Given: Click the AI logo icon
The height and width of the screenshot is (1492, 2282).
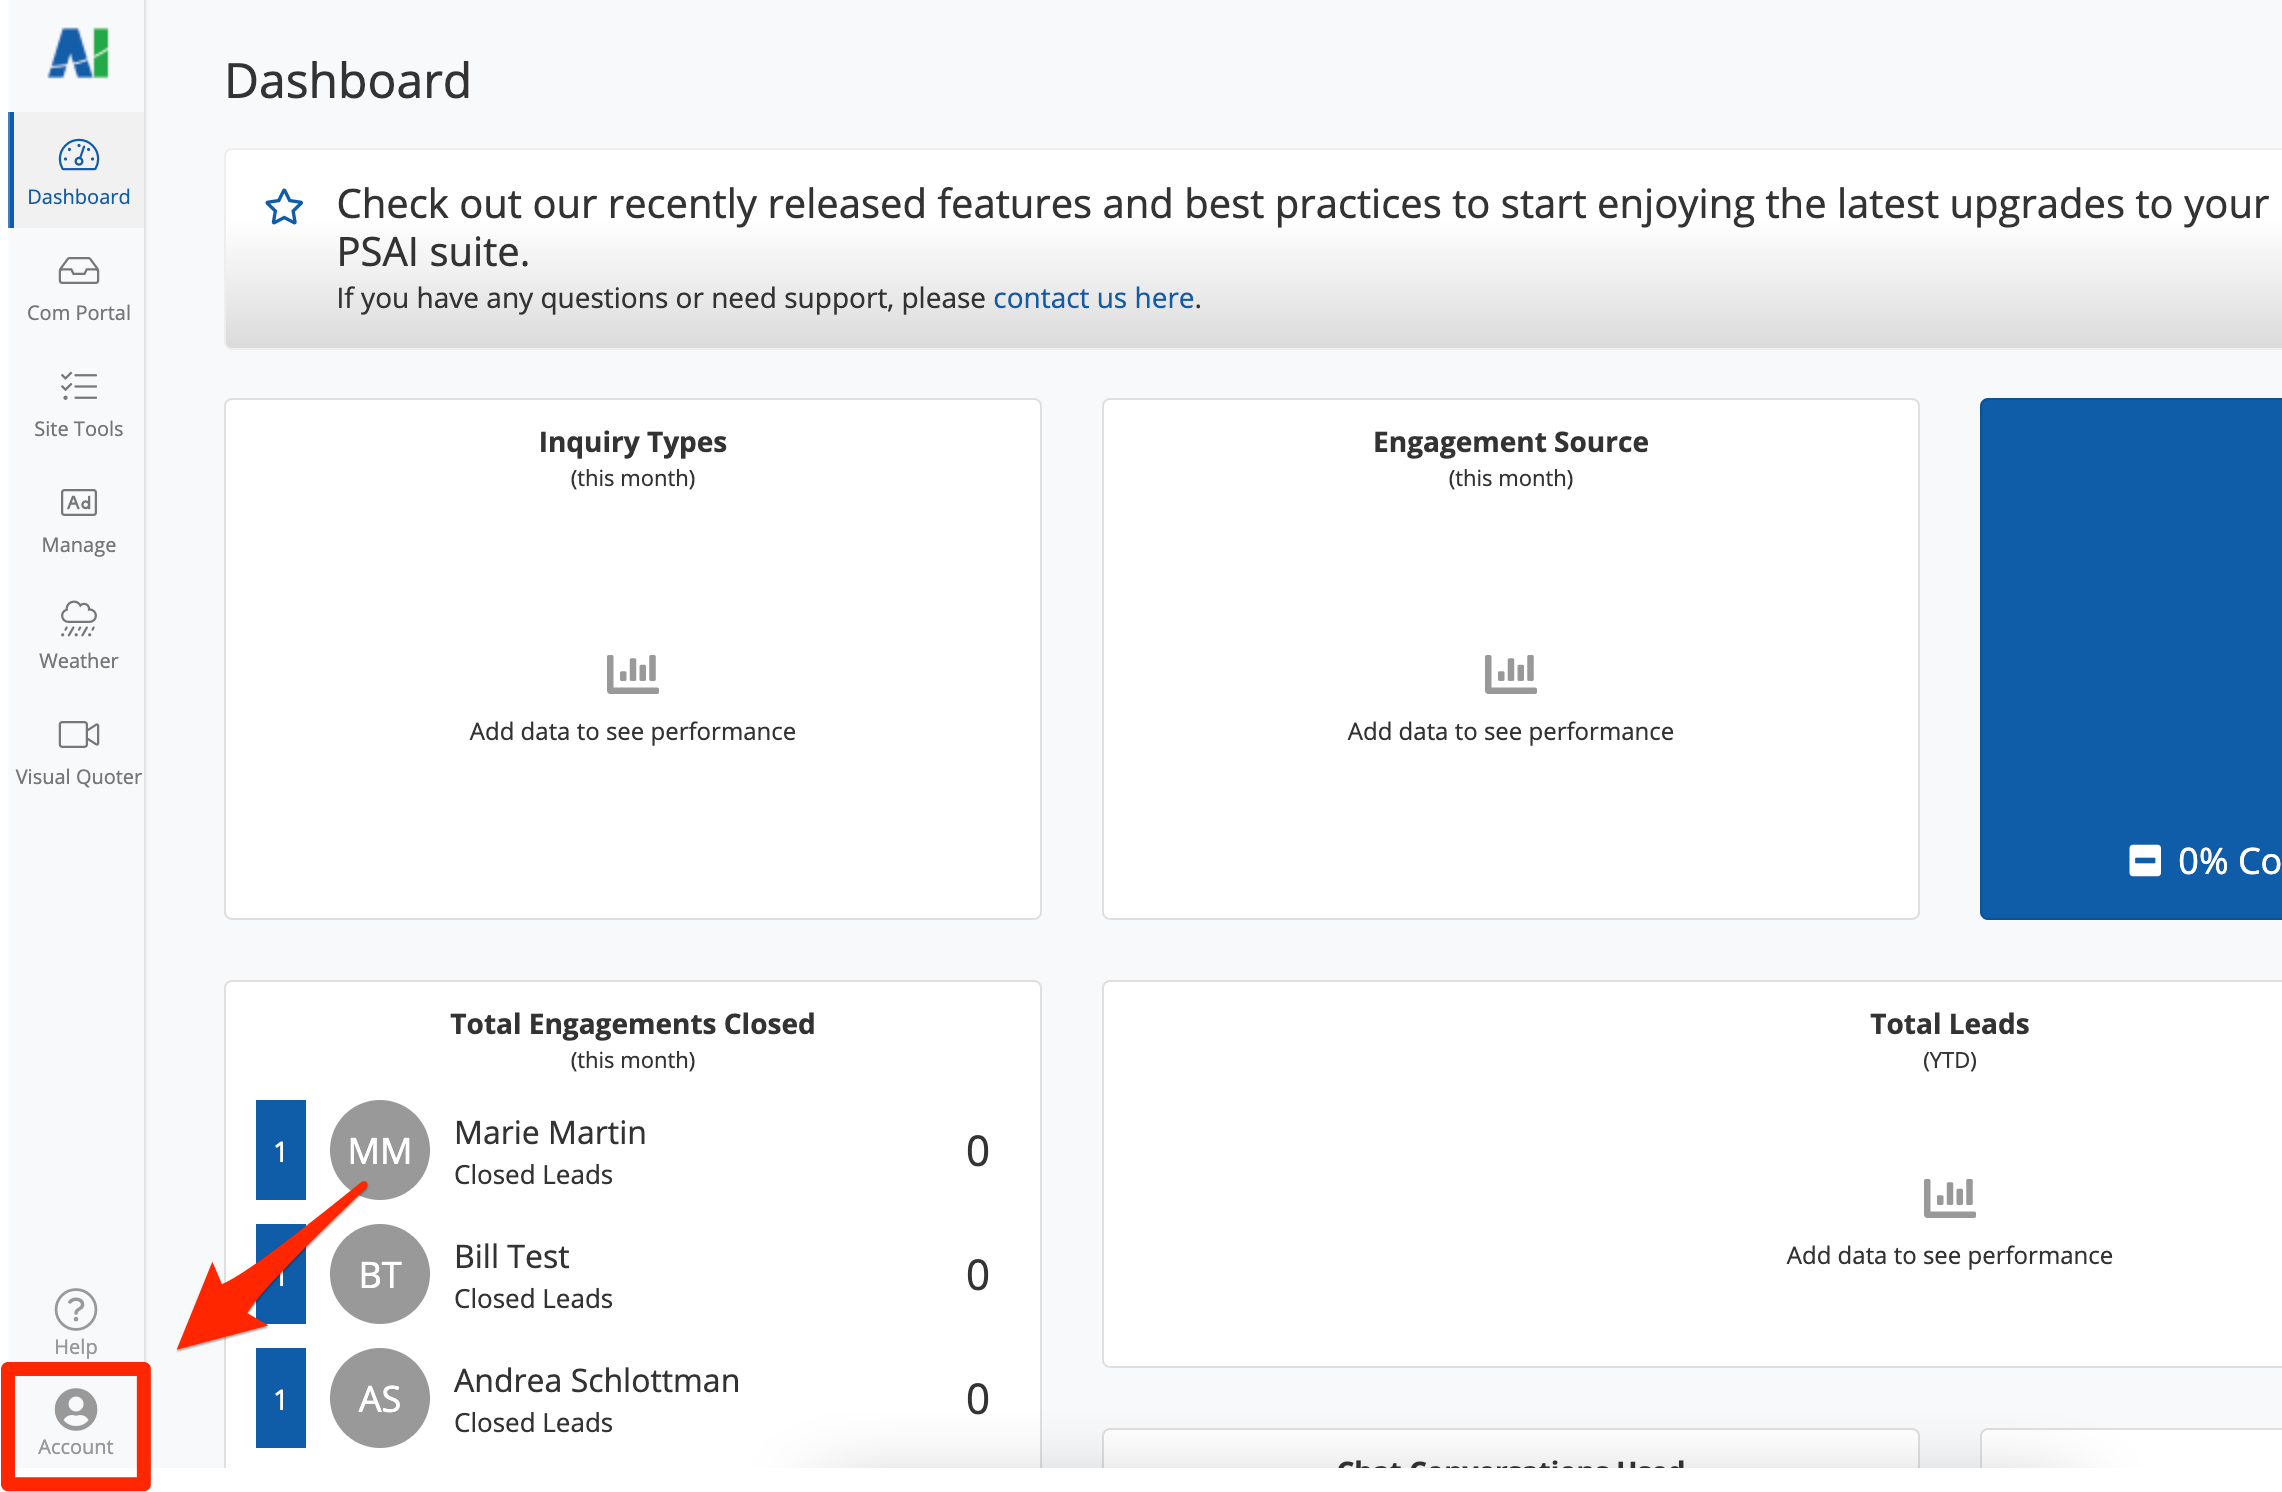Looking at the screenshot, I should [78, 53].
